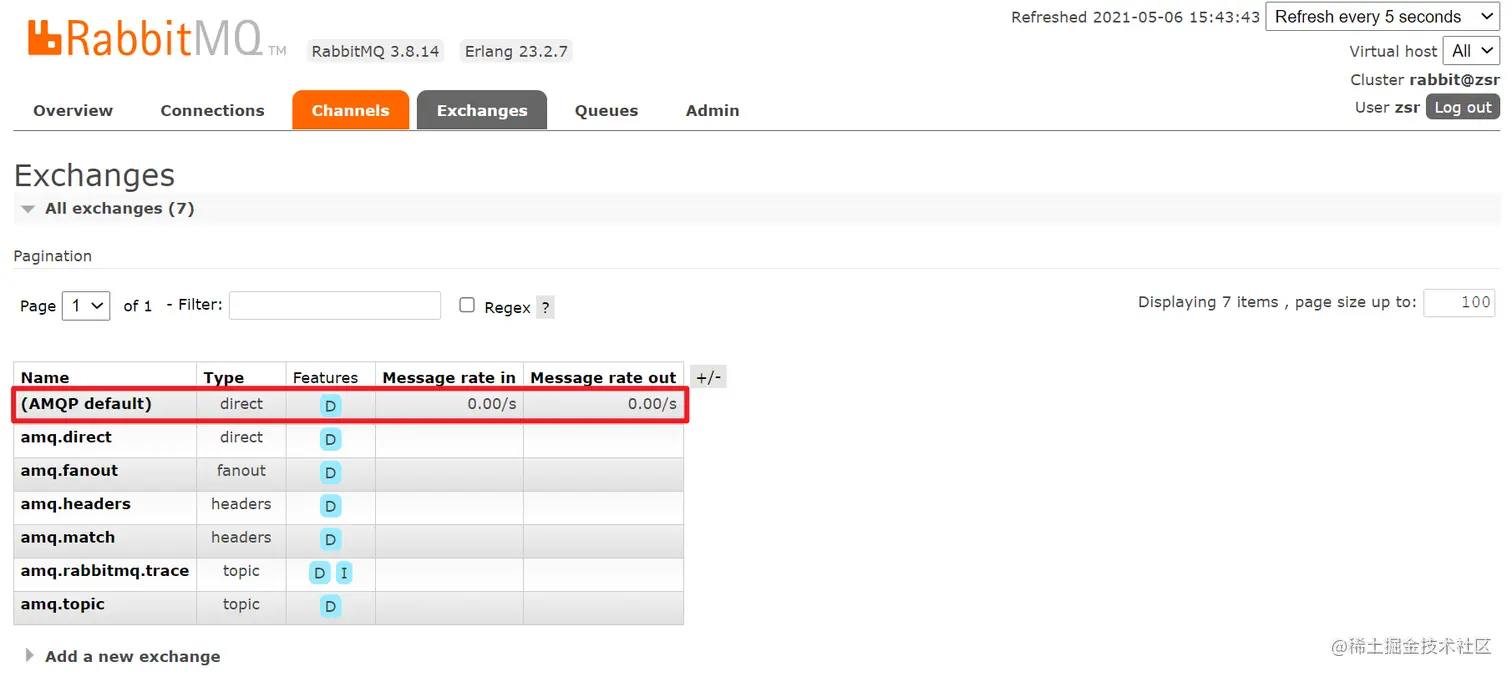The height and width of the screenshot is (677, 1512).
Task: Click the Features column header
Action: 325,377
